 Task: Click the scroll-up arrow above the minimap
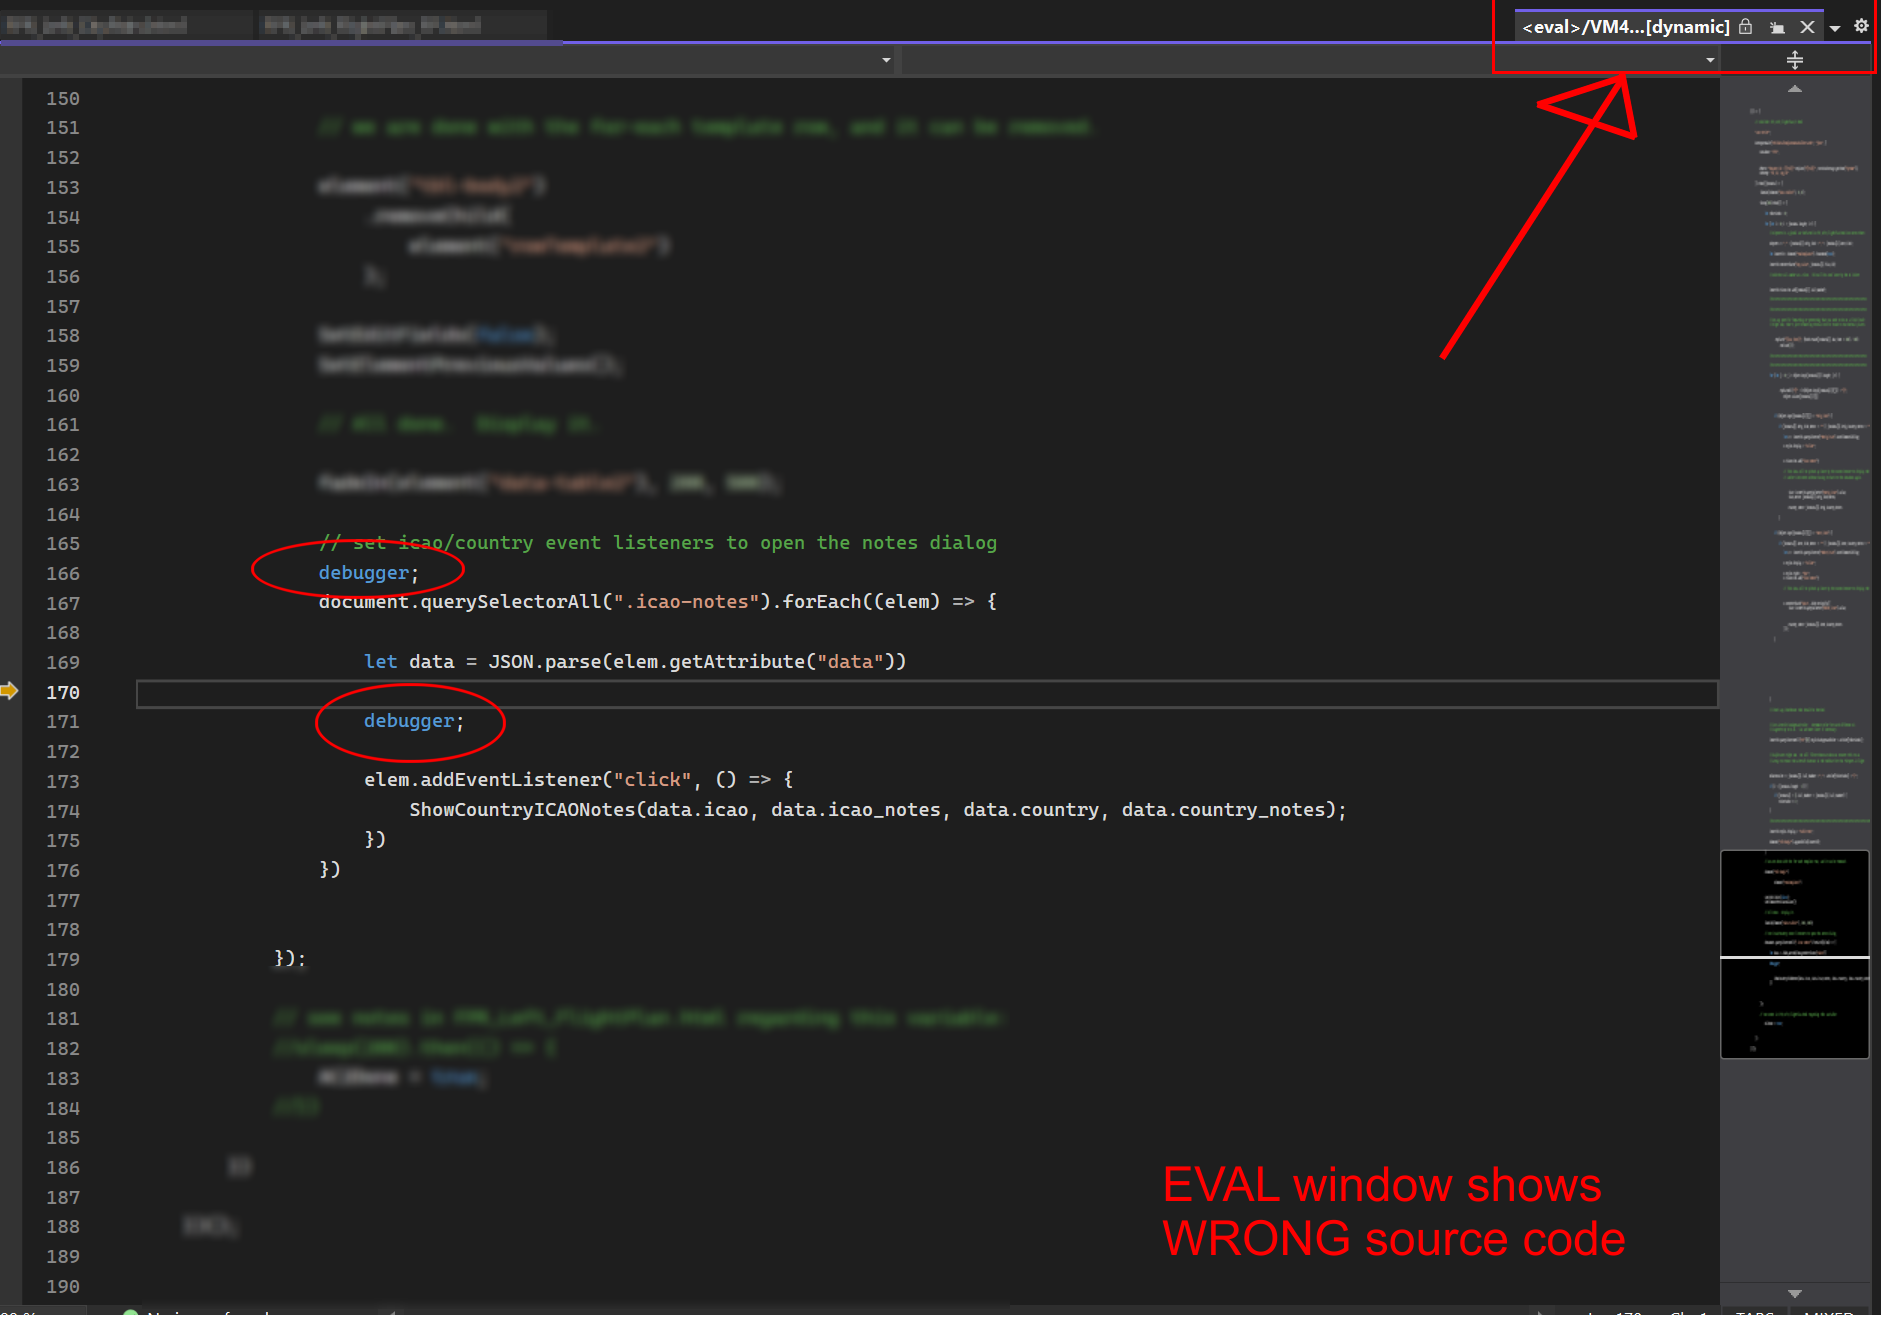tap(1793, 88)
